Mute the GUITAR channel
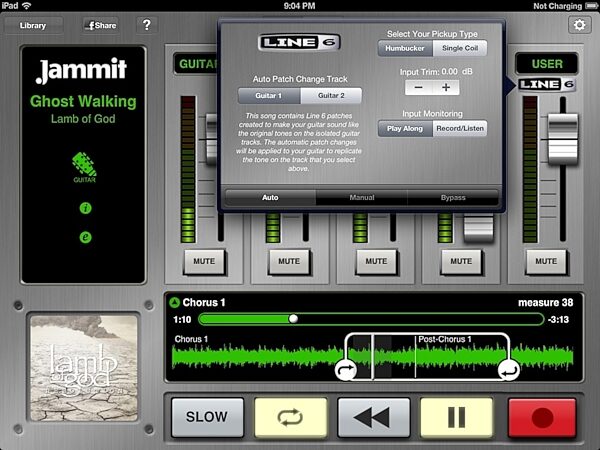Image resolution: width=600 pixels, height=450 pixels. [204, 261]
